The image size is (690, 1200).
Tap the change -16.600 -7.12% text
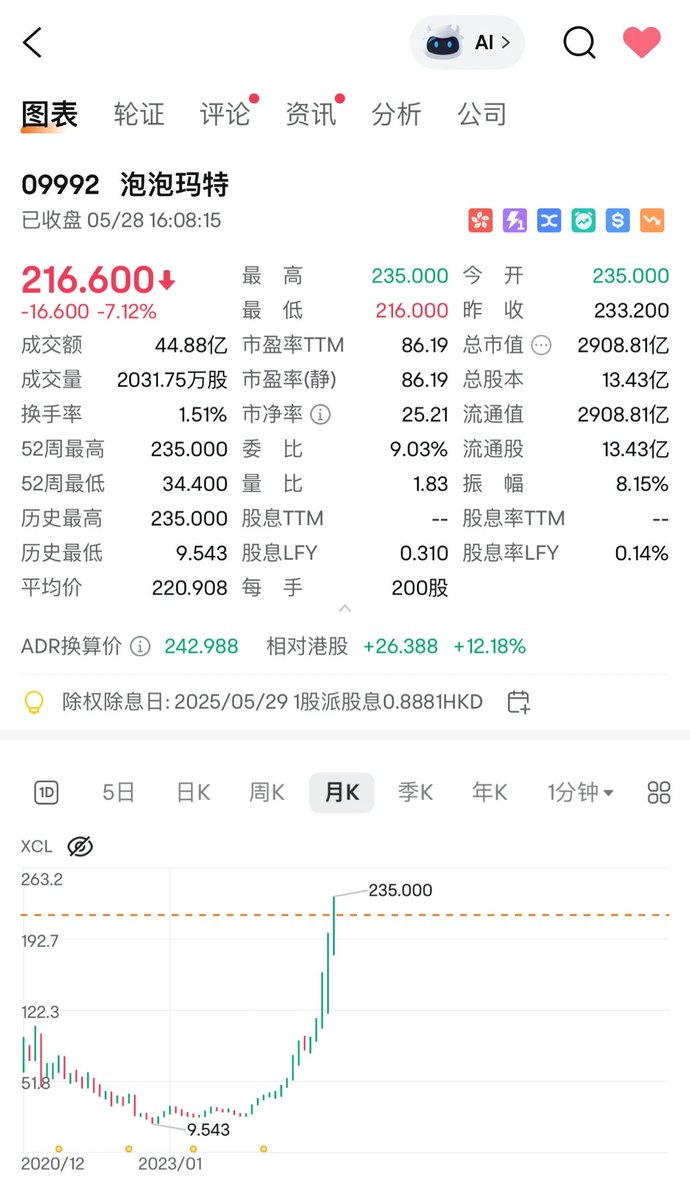pos(89,311)
